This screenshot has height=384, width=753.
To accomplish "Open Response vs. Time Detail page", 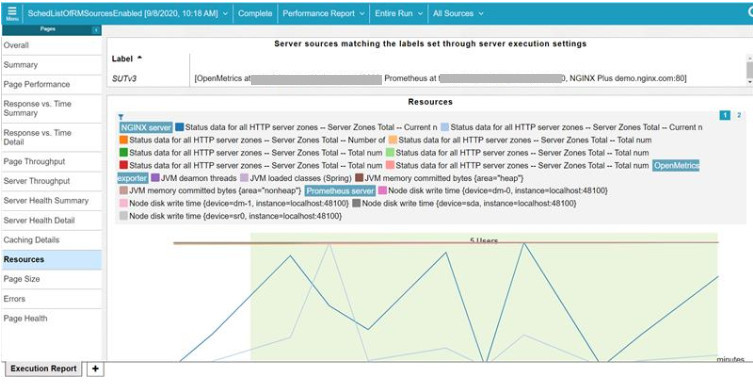I will click(x=52, y=137).
